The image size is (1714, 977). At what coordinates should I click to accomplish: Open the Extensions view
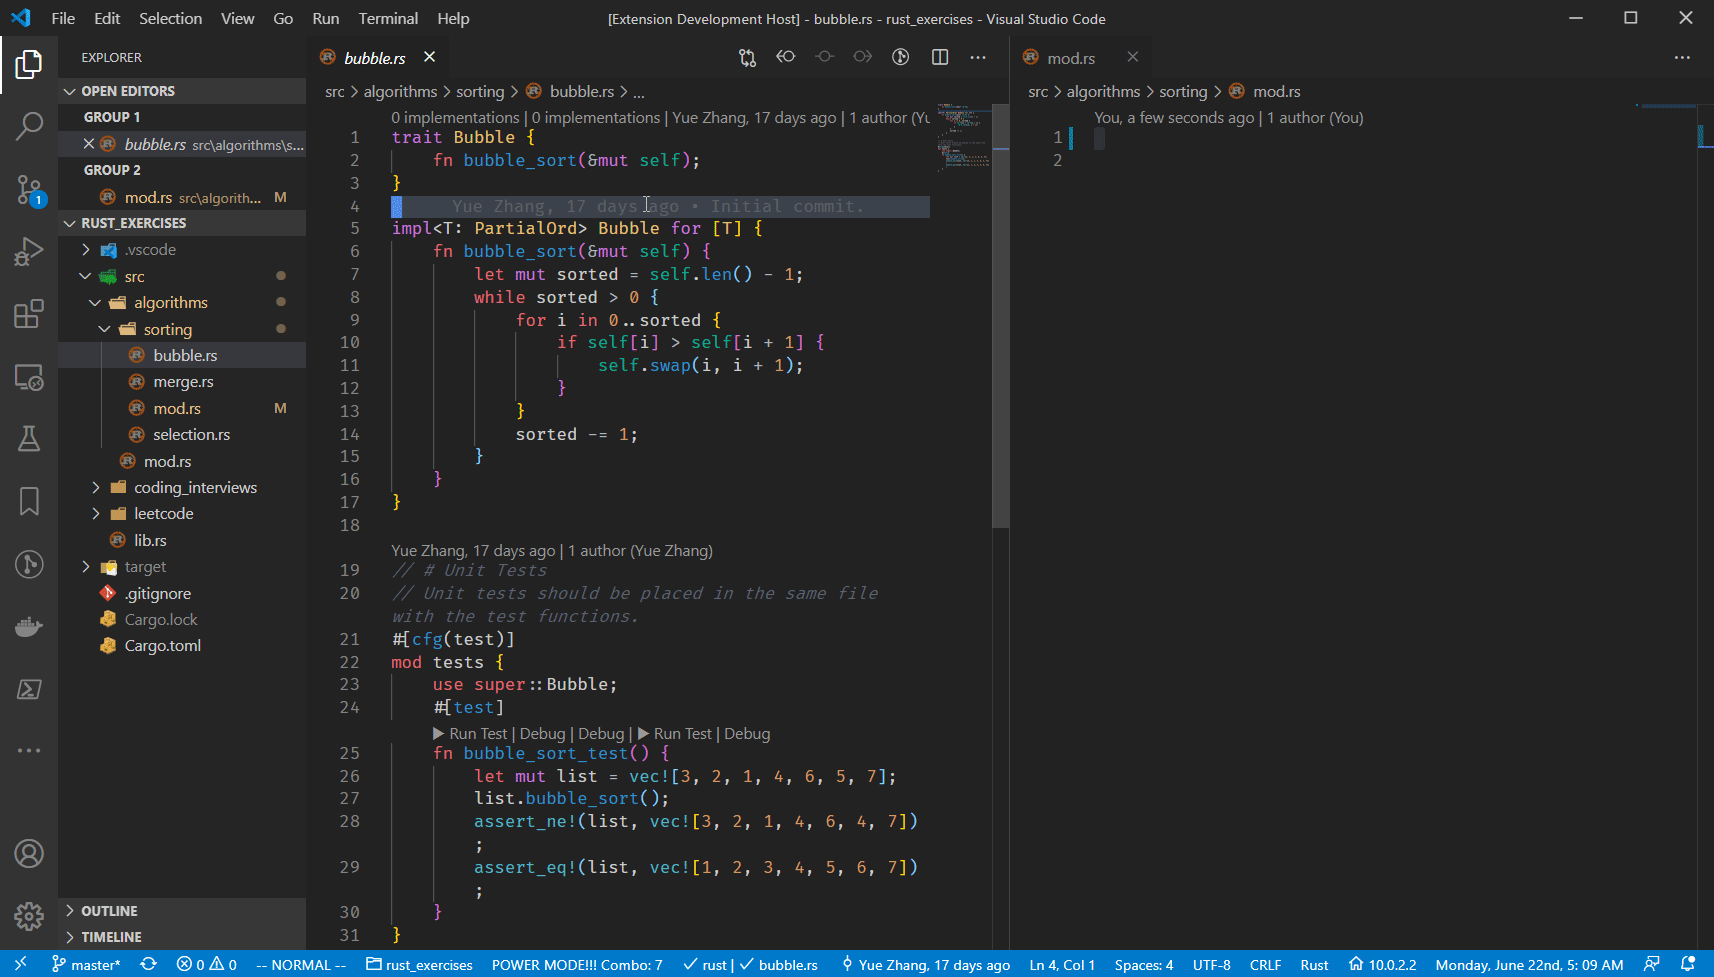(29, 314)
